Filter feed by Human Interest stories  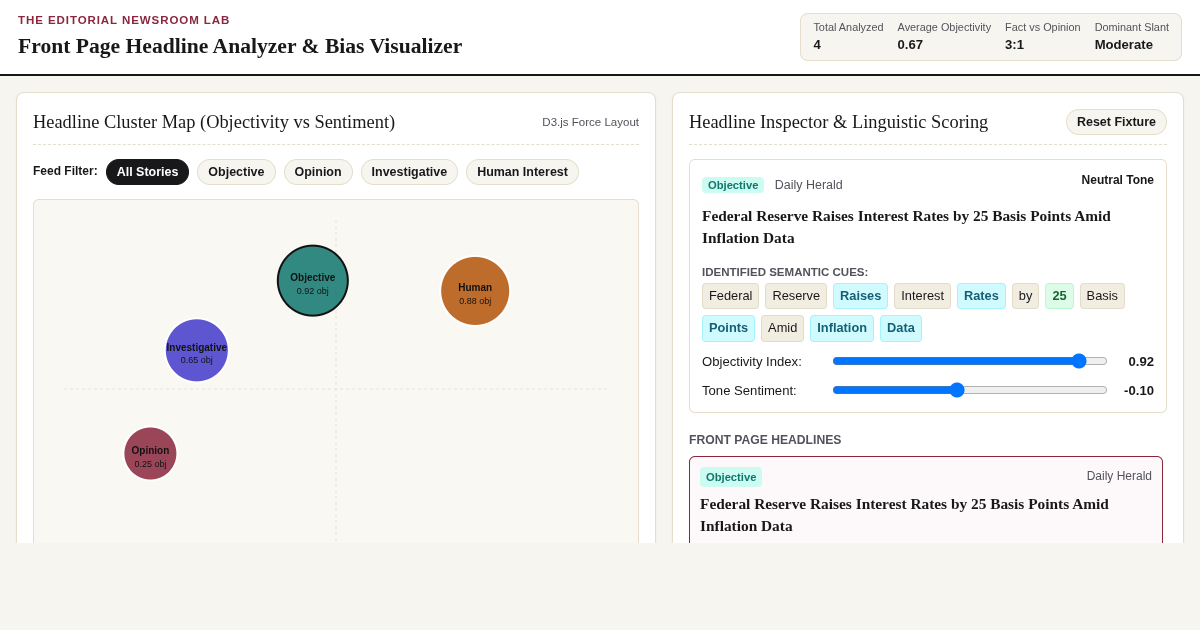click(x=522, y=172)
